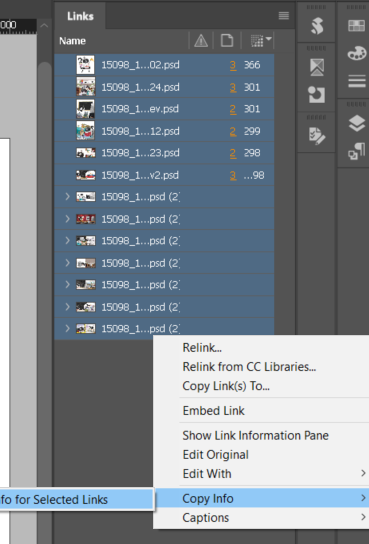Click PPI value 299

coord(252,131)
